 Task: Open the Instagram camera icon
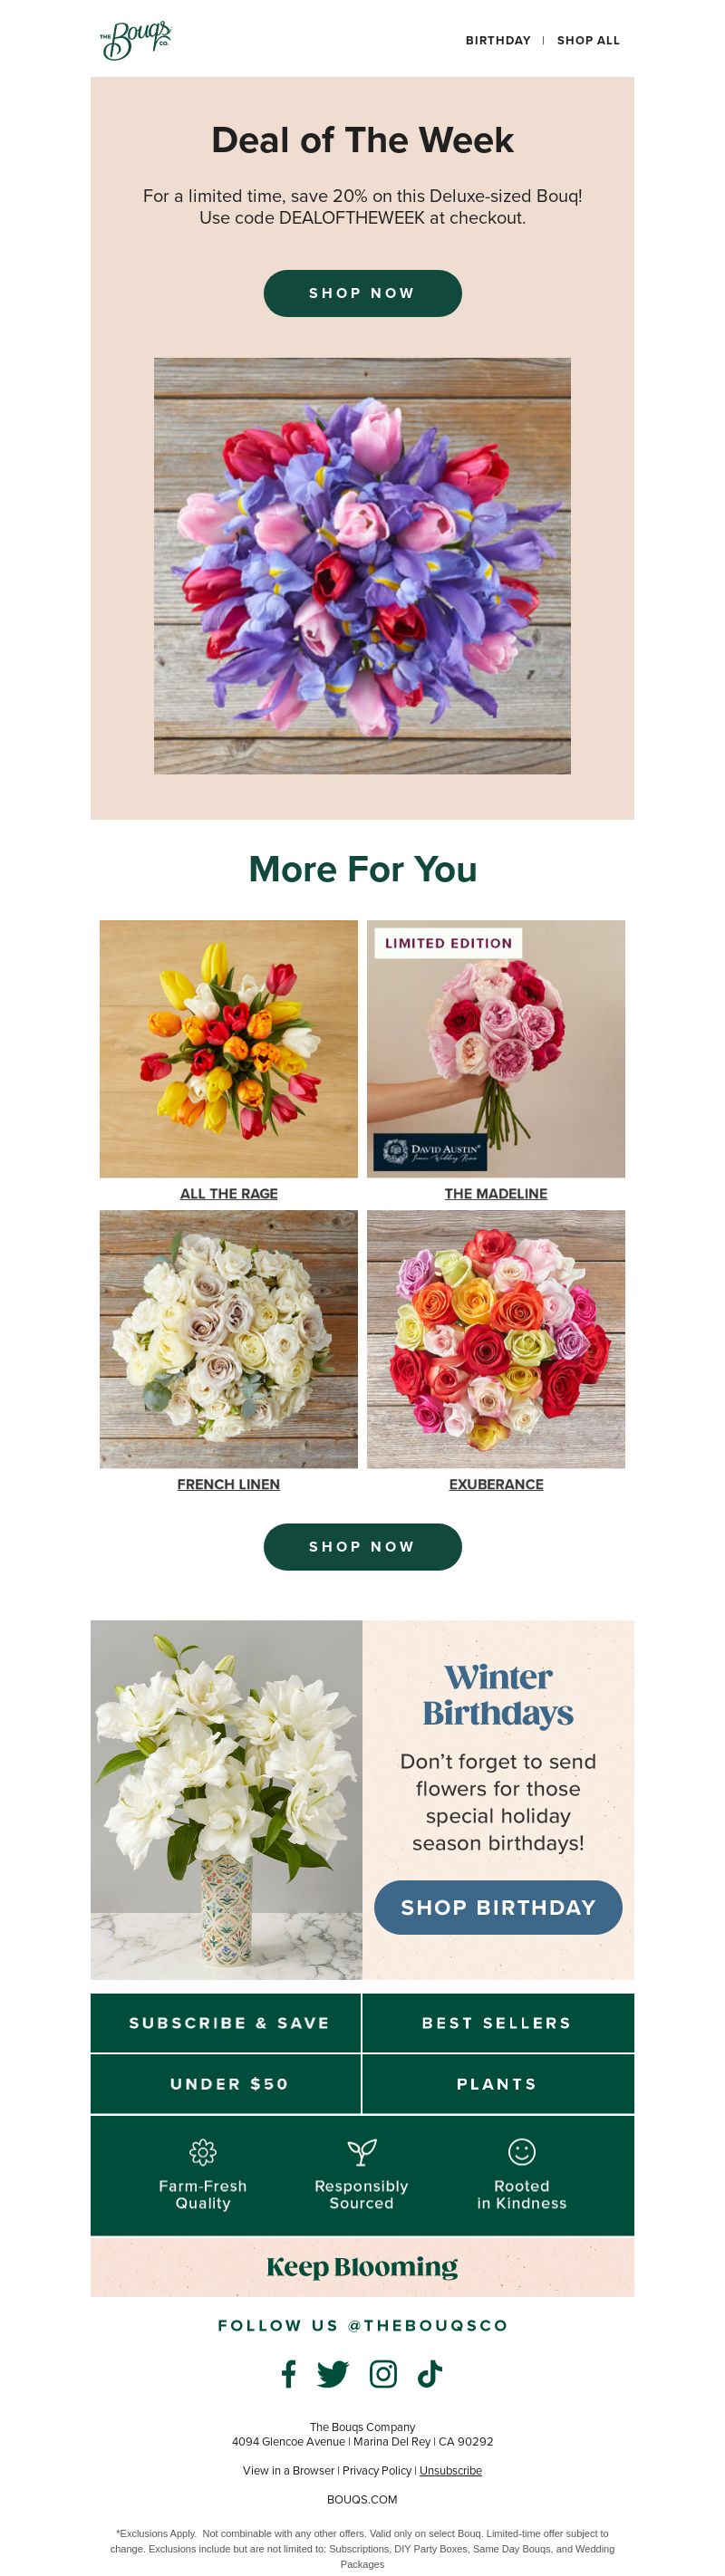tap(383, 2373)
